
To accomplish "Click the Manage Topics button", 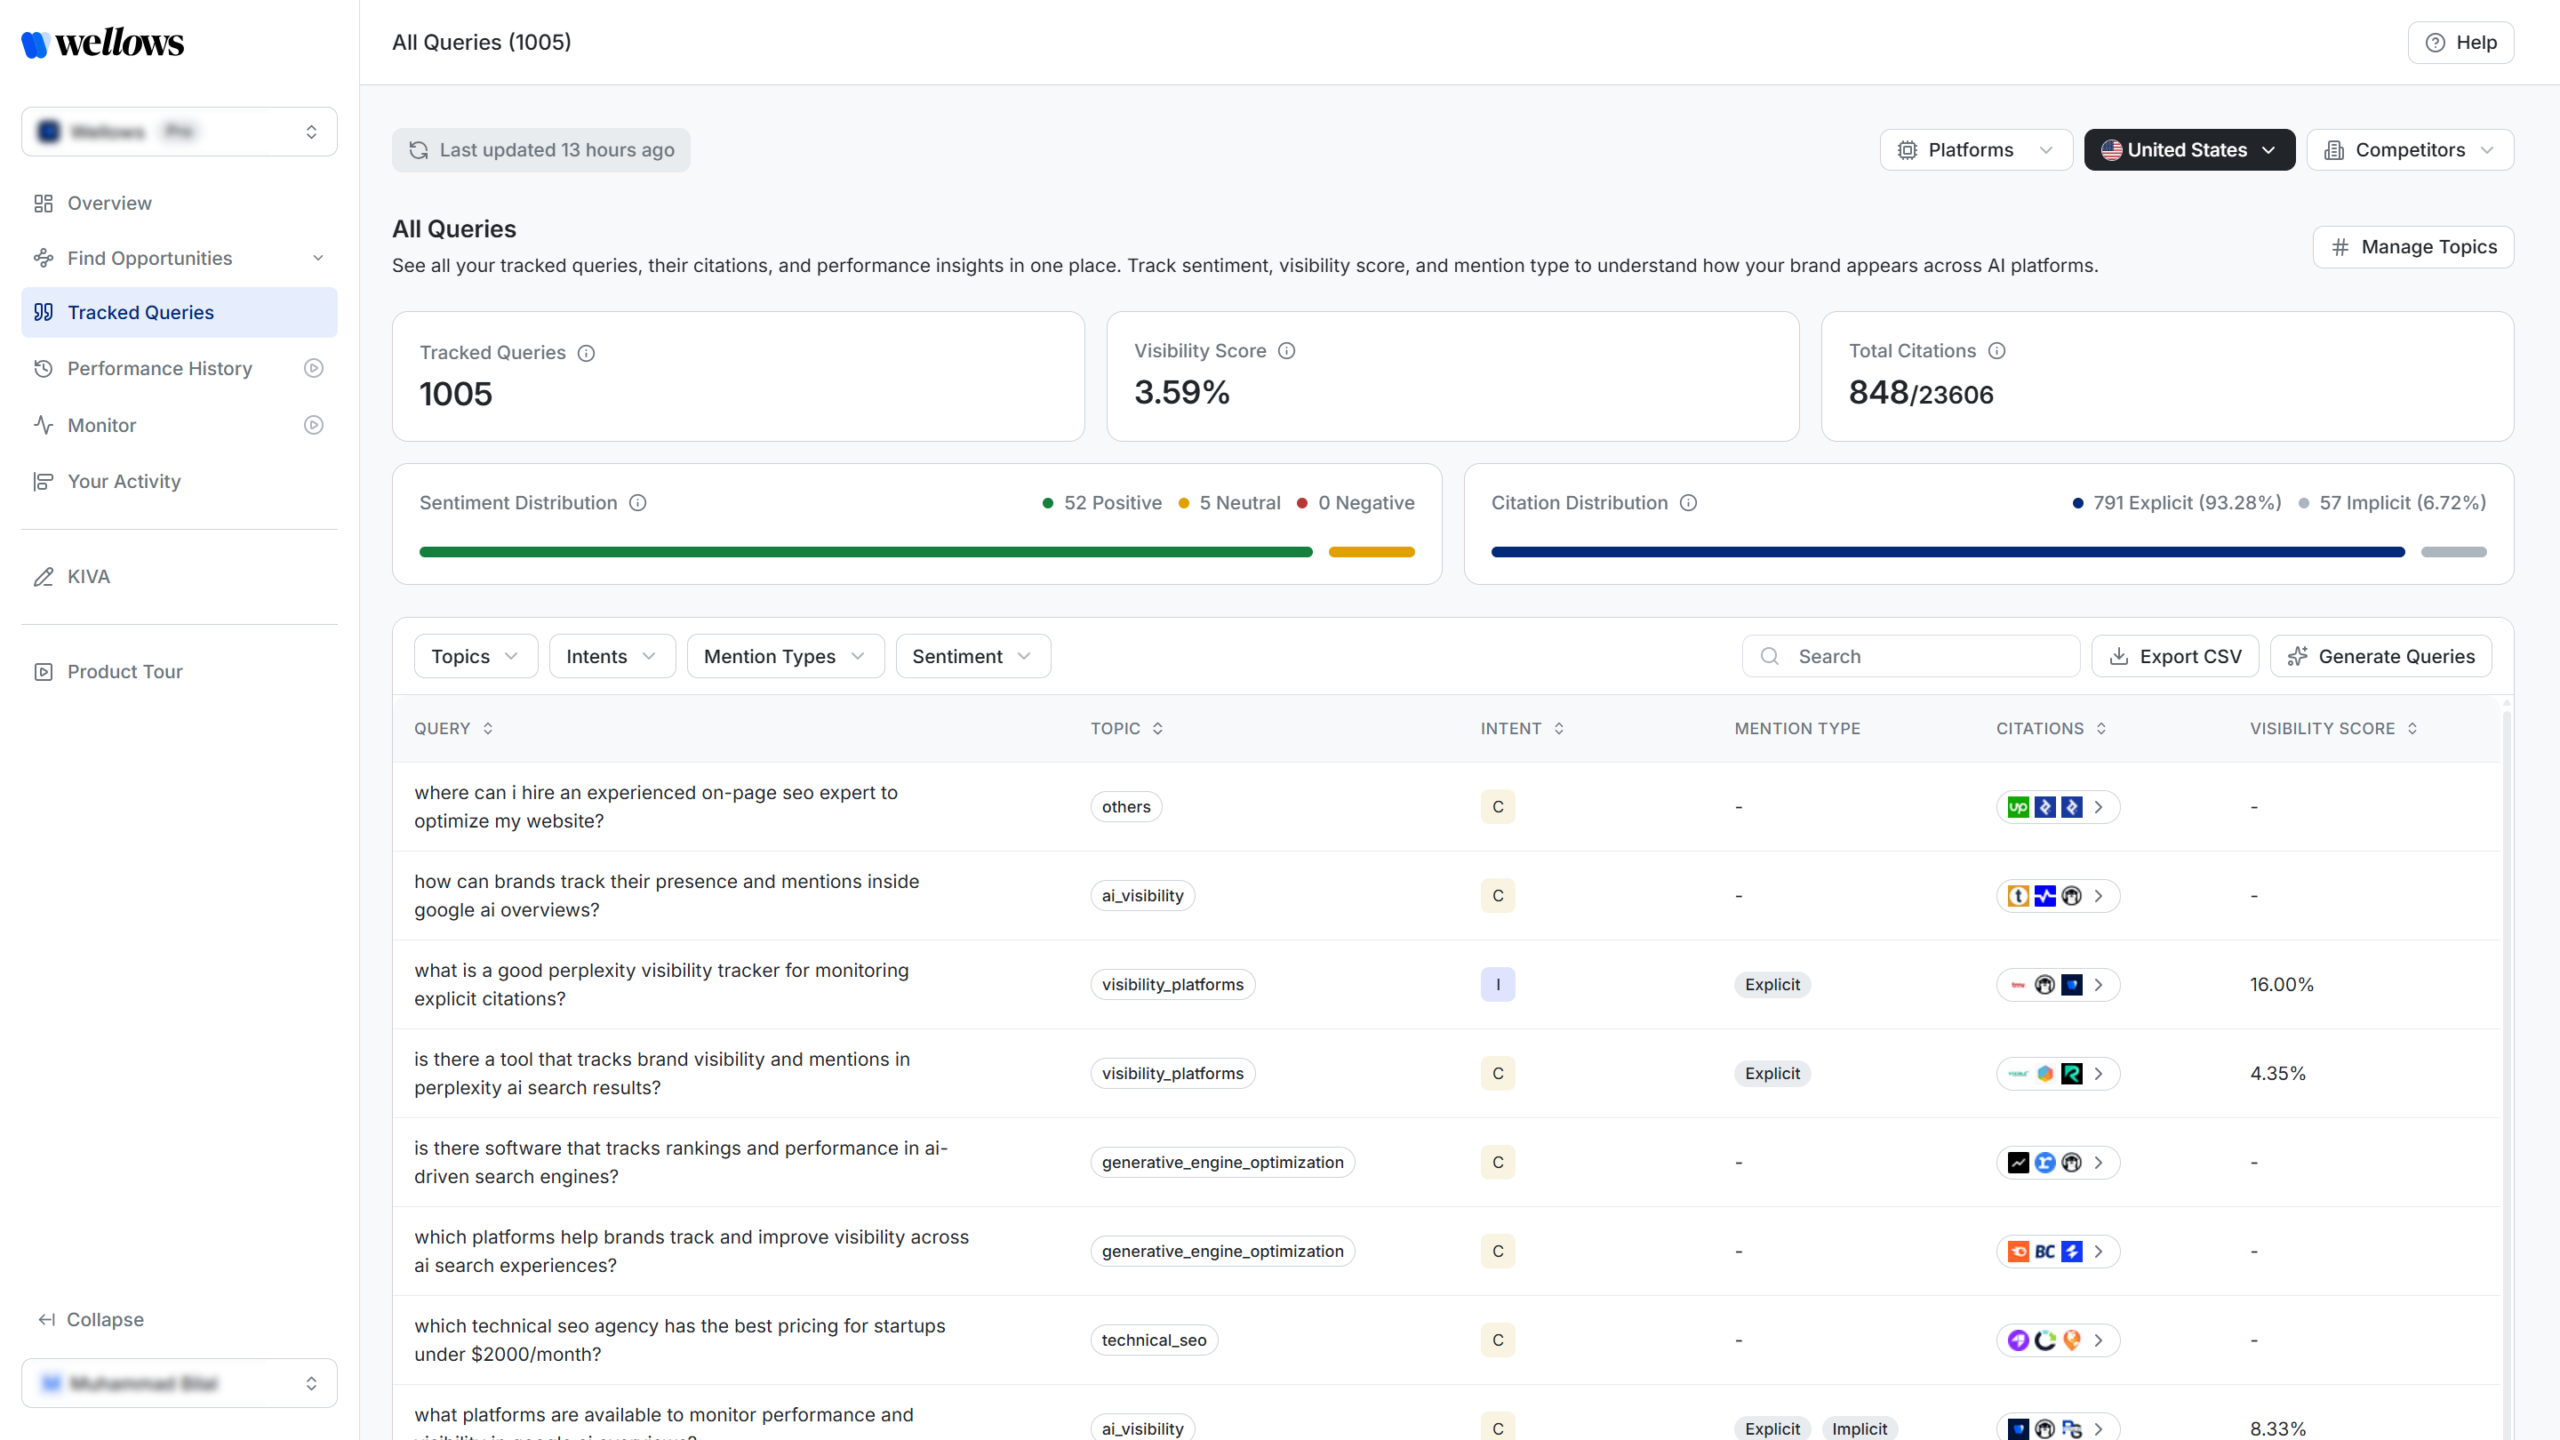I will coord(2413,247).
